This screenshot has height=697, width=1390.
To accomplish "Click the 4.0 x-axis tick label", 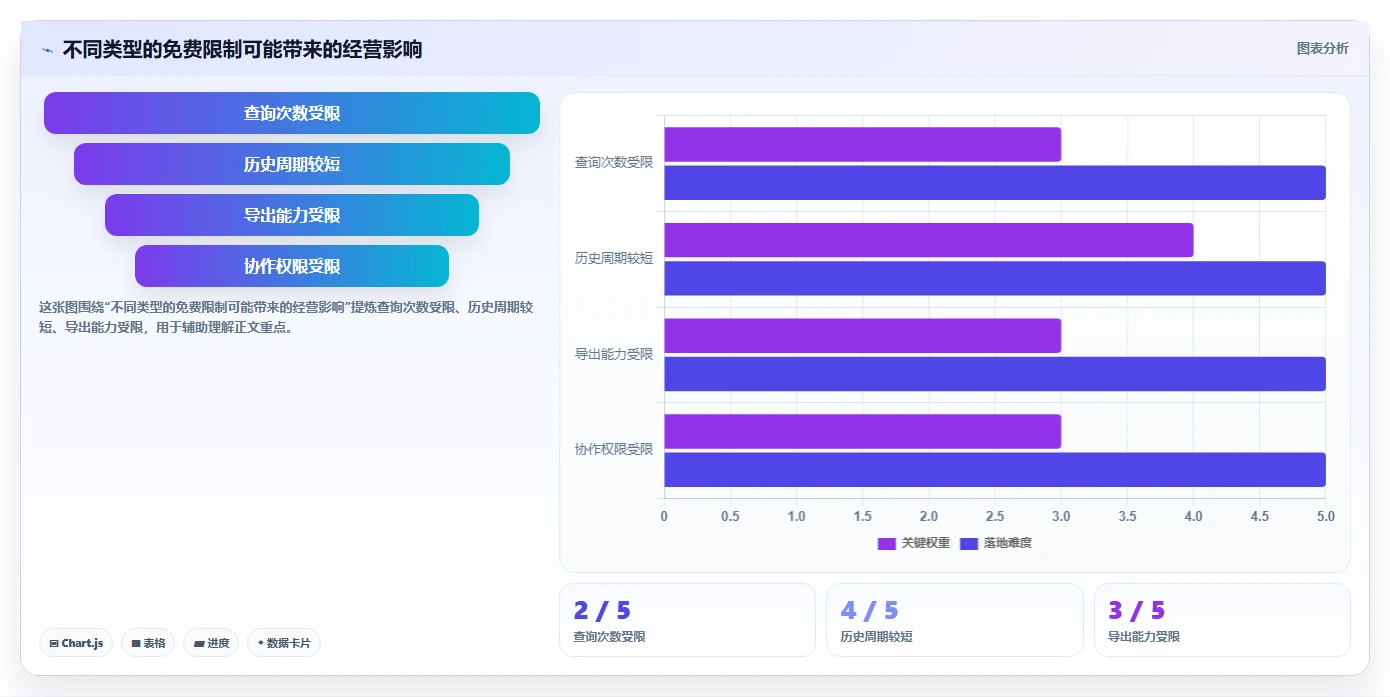I will 1193,516.
